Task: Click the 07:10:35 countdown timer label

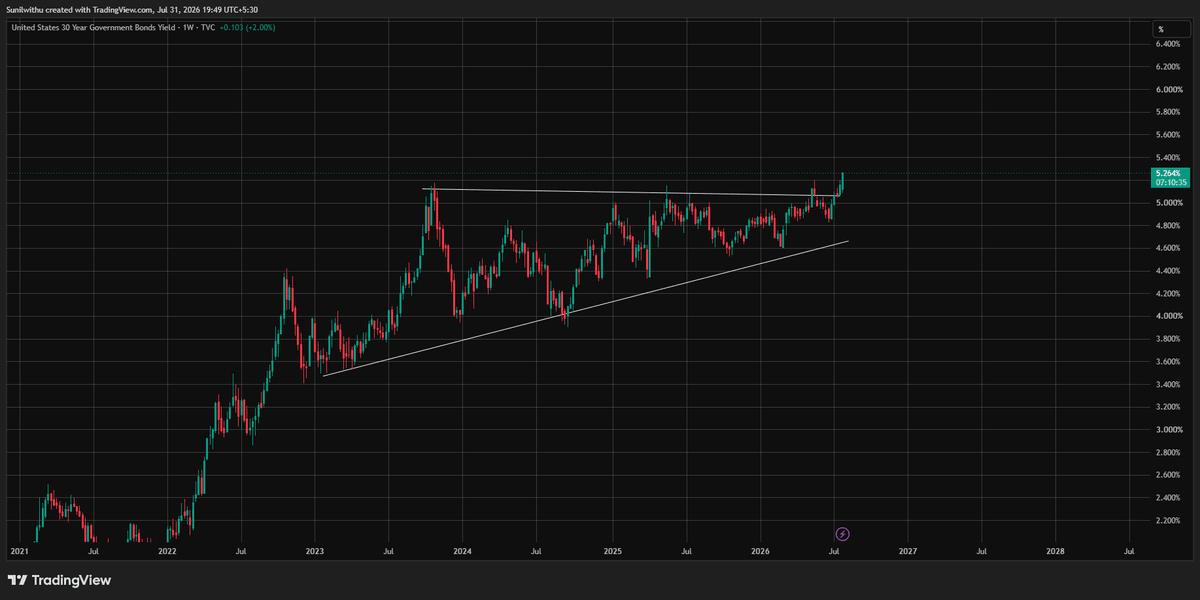Action: click(x=1170, y=183)
